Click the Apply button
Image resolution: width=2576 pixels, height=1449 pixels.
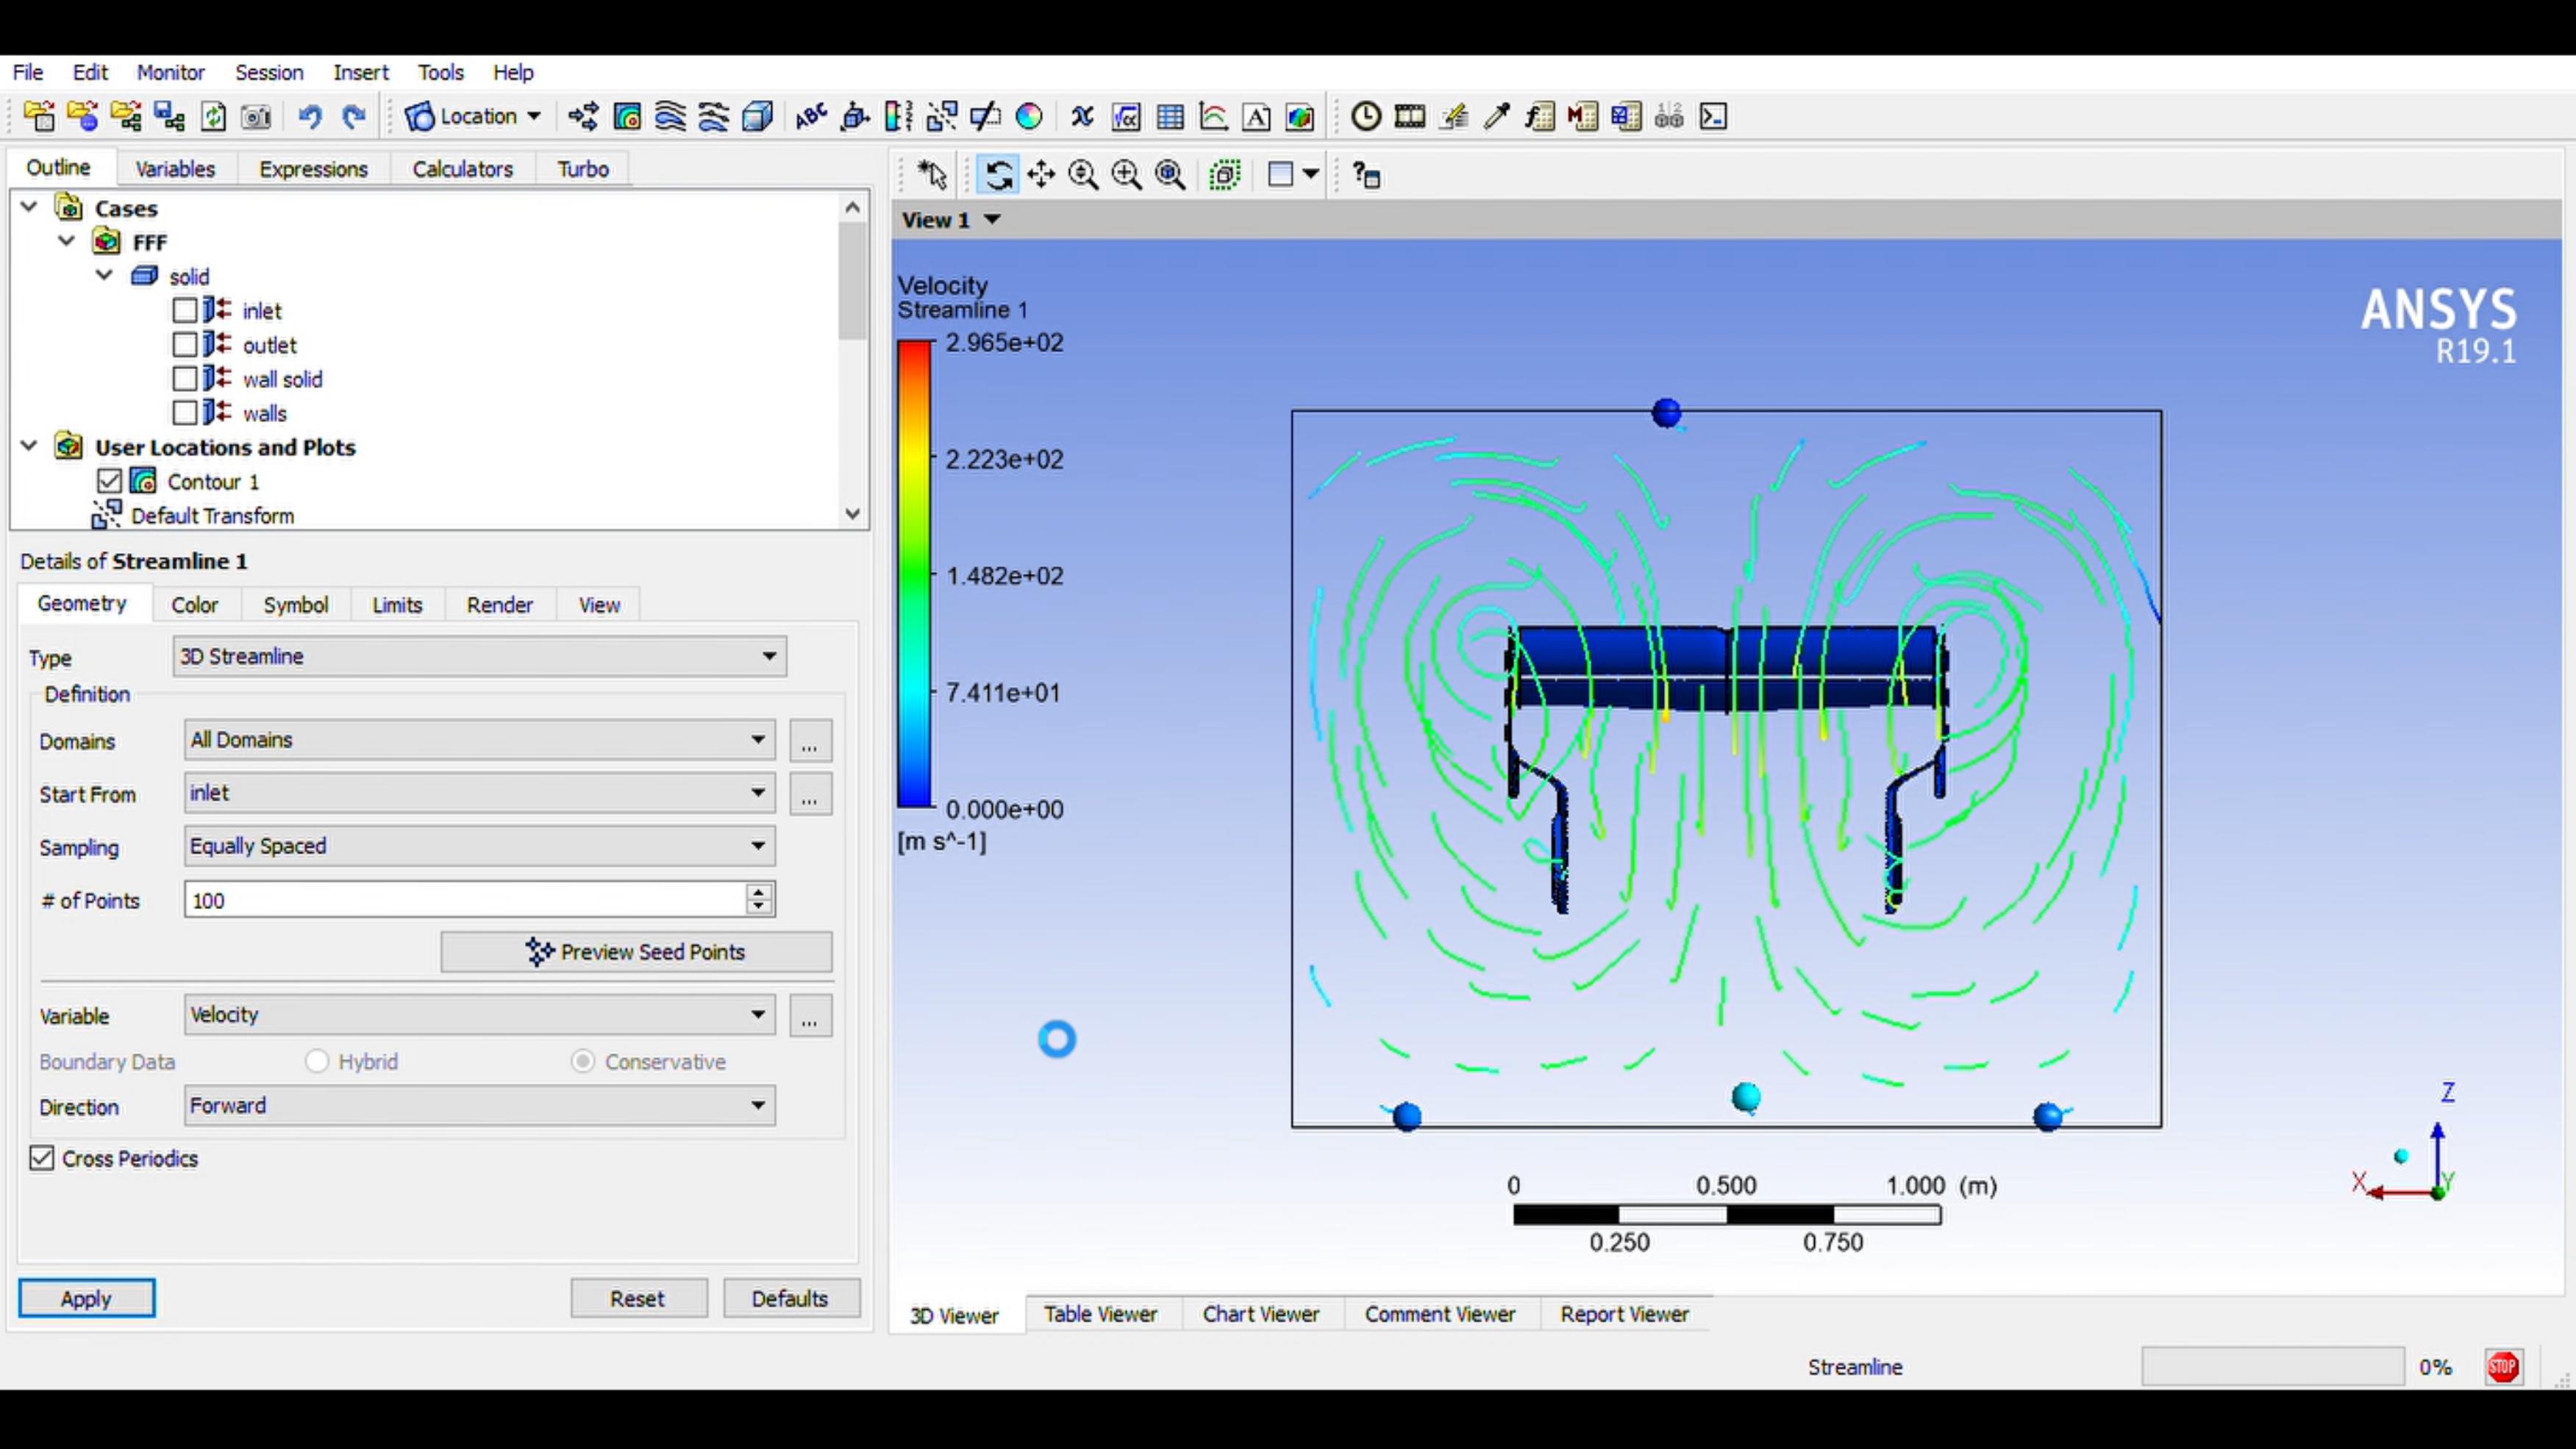[86, 1298]
